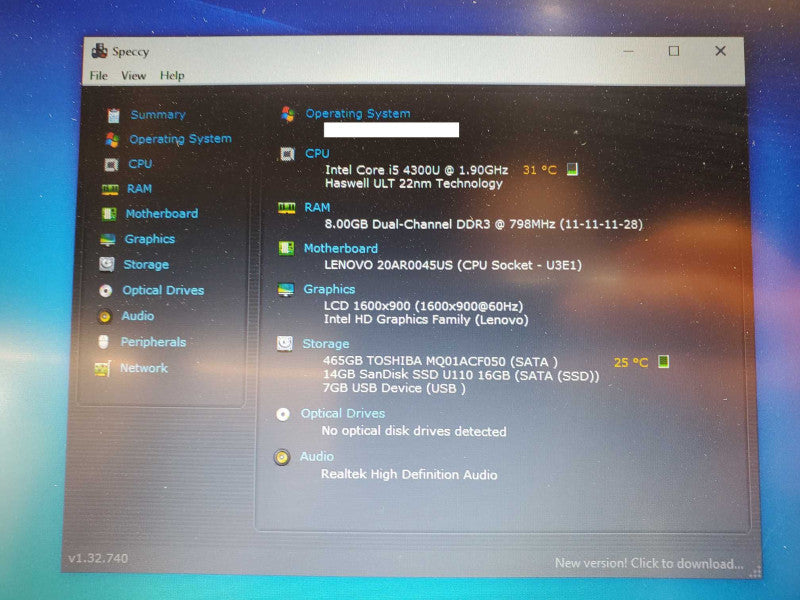This screenshot has width=800, height=600.
Task: Select Operating System in the sidebar
Action: point(180,139)
